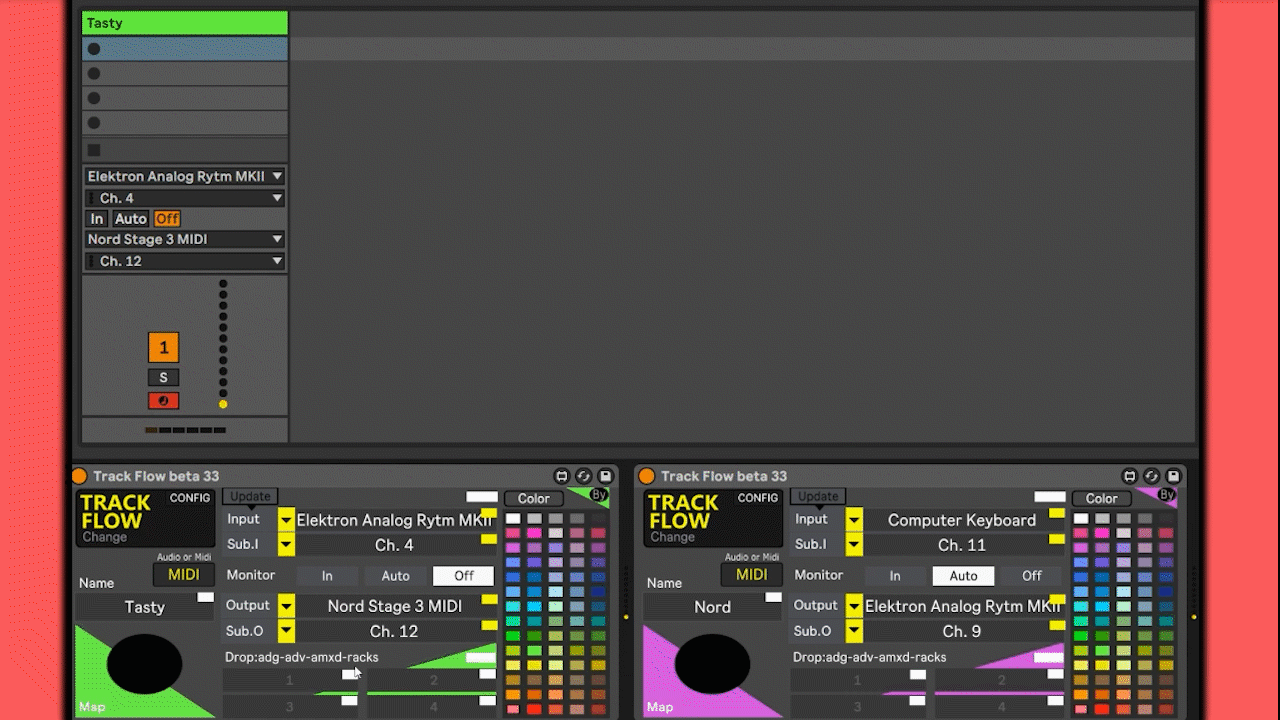Screen dimensions: 1280x720
Task: Arm the Tasty track for recording
Action: point(163,401)
